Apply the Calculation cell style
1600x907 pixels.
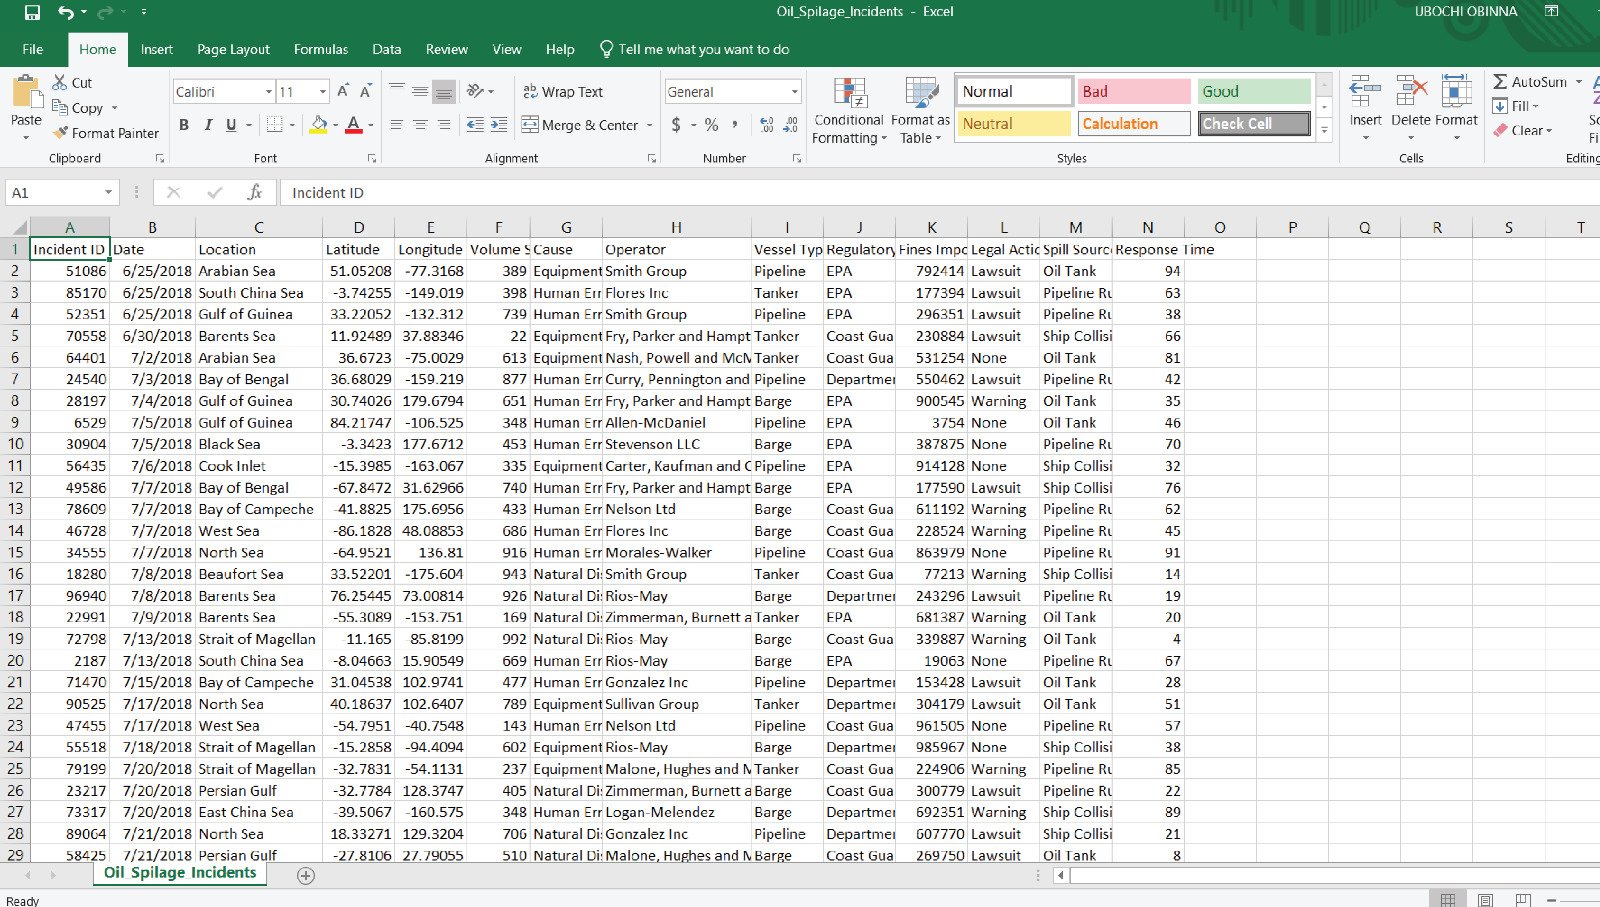click(x=1134, y=124)
